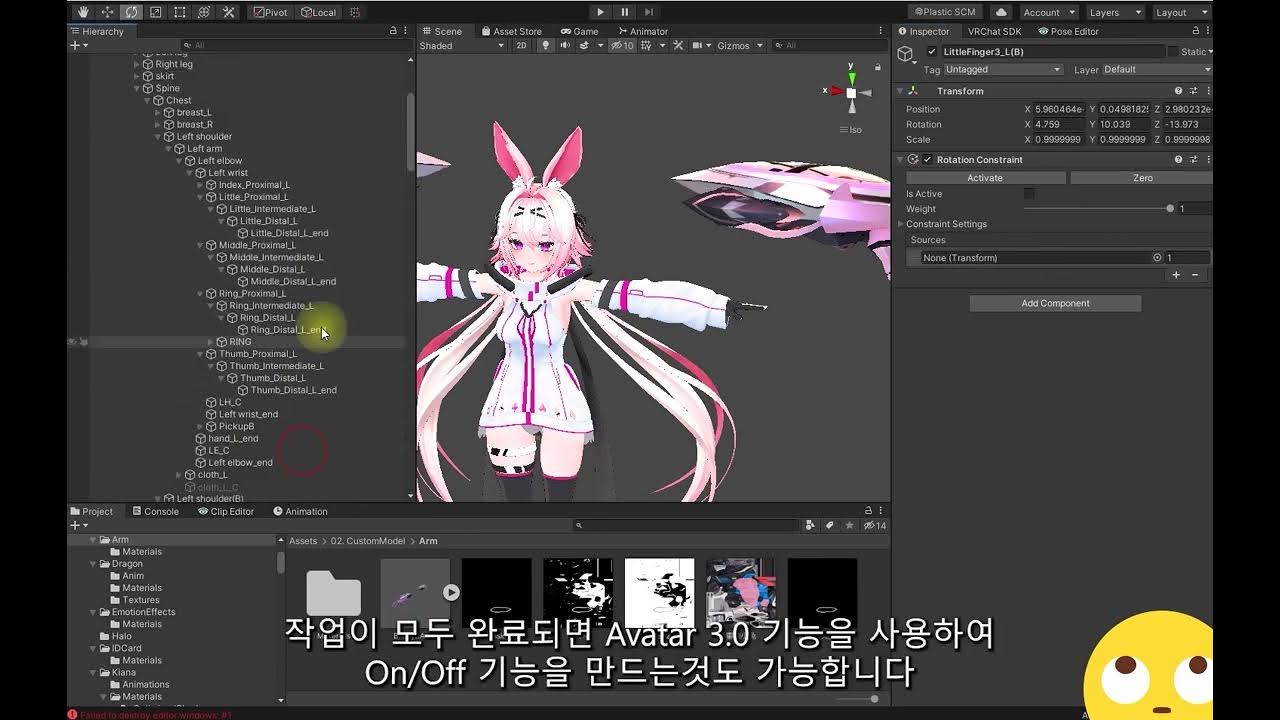1280x720 pixels.
Task: Remove a source with minus button
Action: pyautogui.click(x=1196, y=274)
